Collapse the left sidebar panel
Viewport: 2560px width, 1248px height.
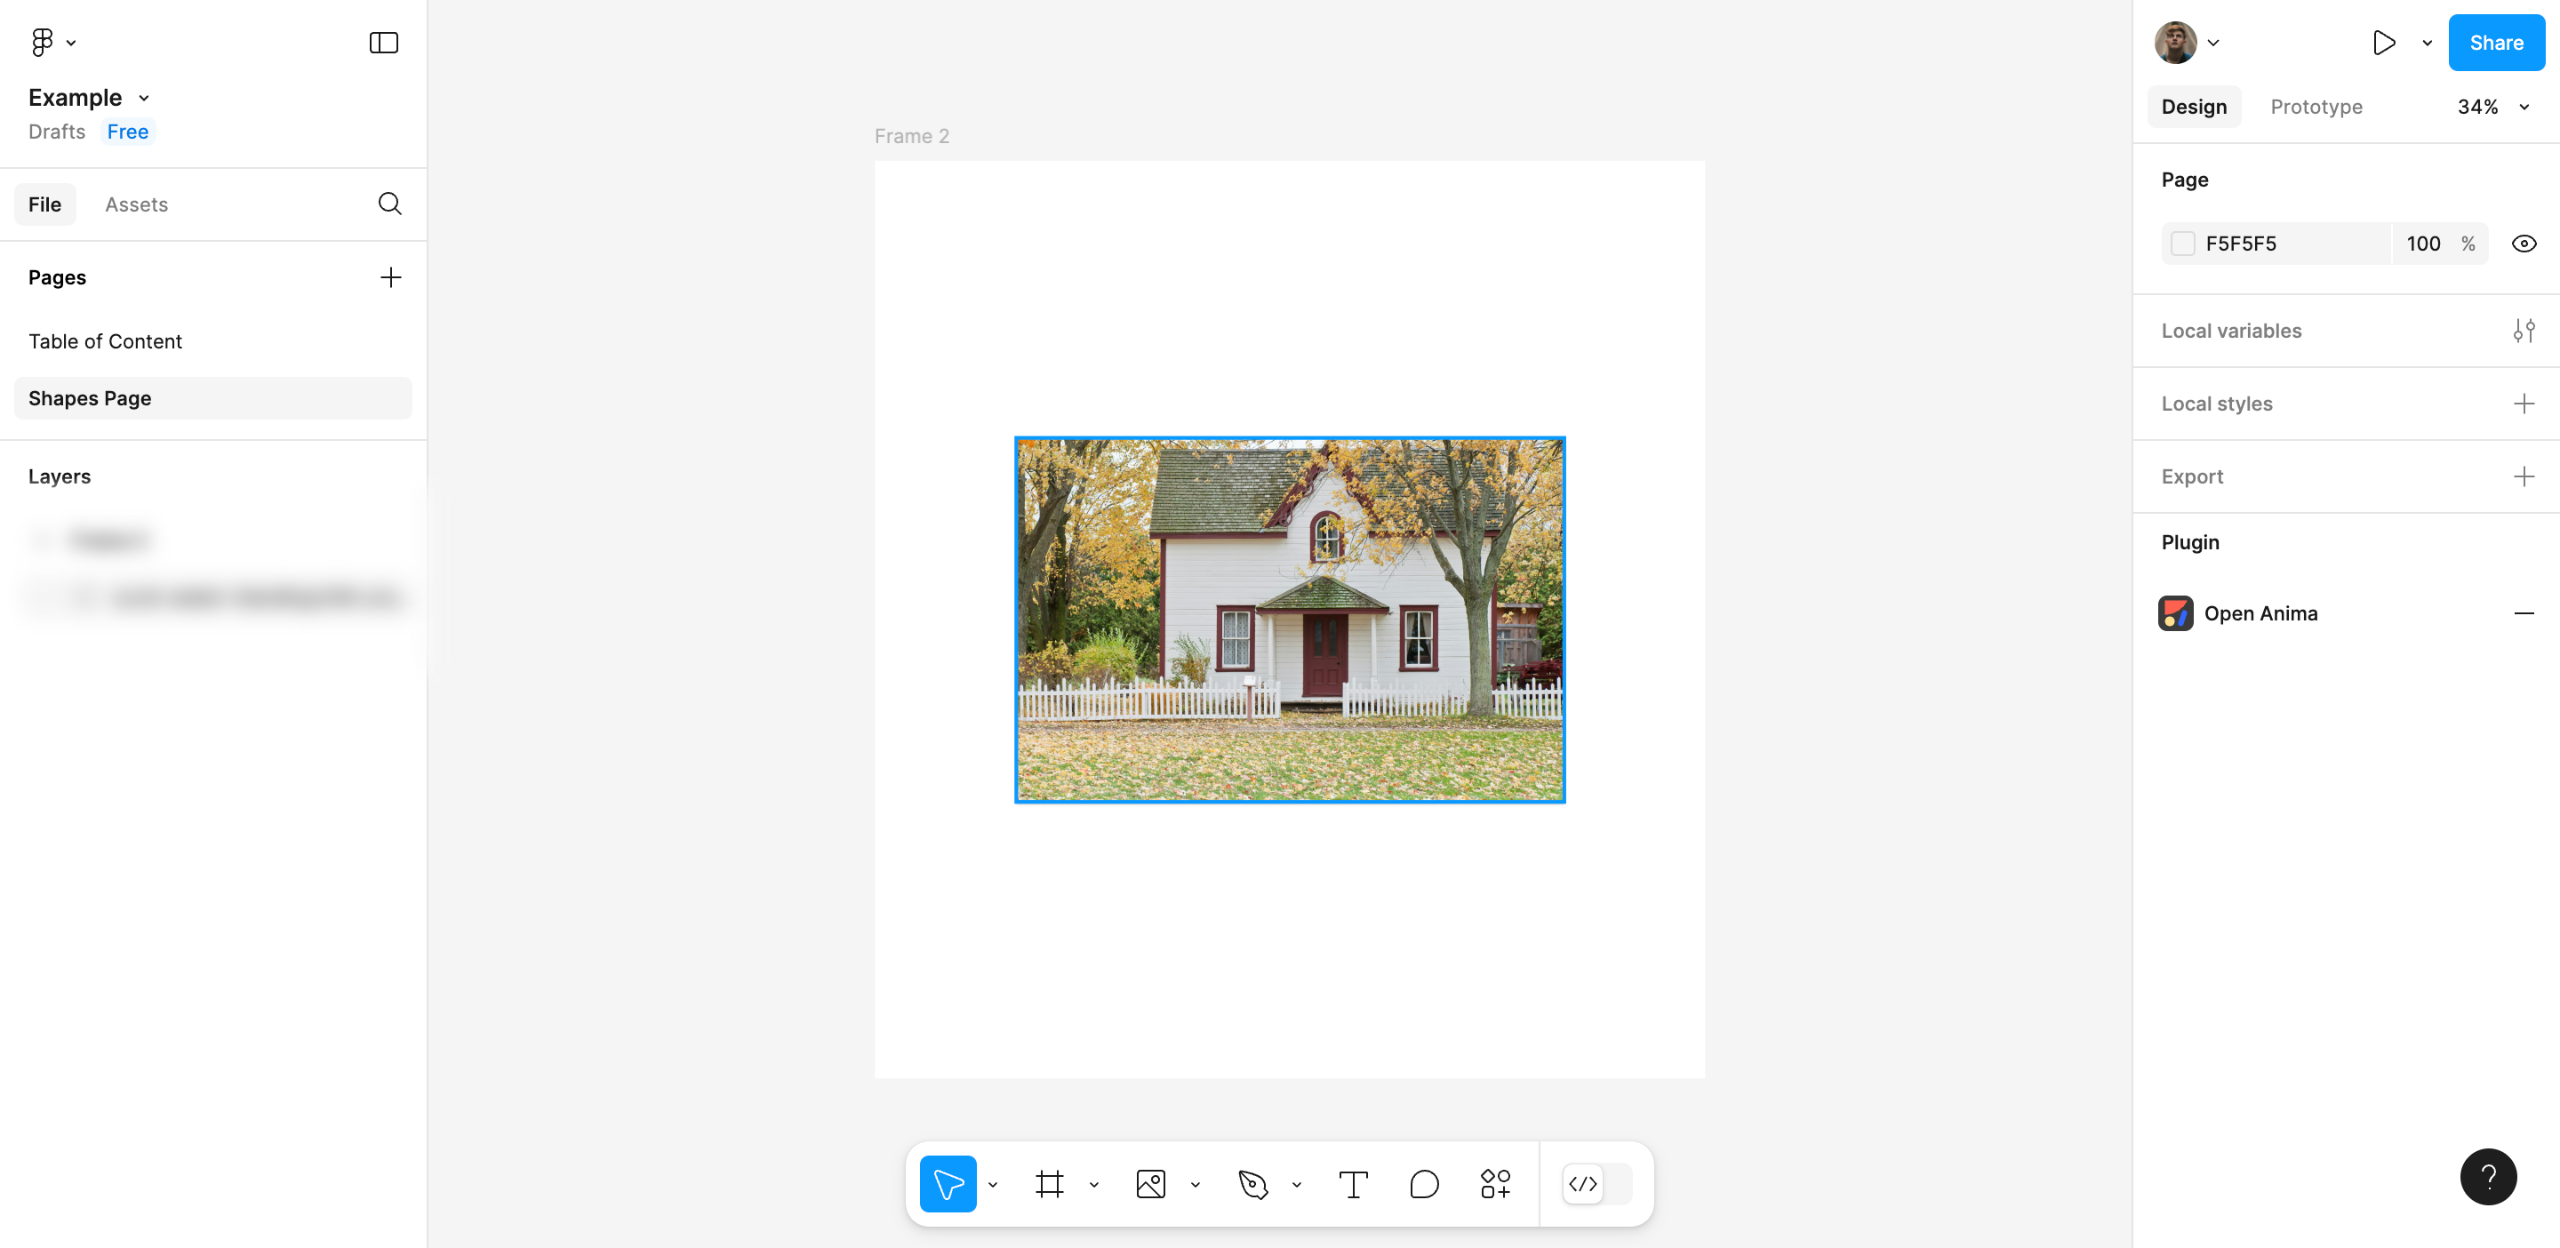pyautogui.click(x=384, y=42)
